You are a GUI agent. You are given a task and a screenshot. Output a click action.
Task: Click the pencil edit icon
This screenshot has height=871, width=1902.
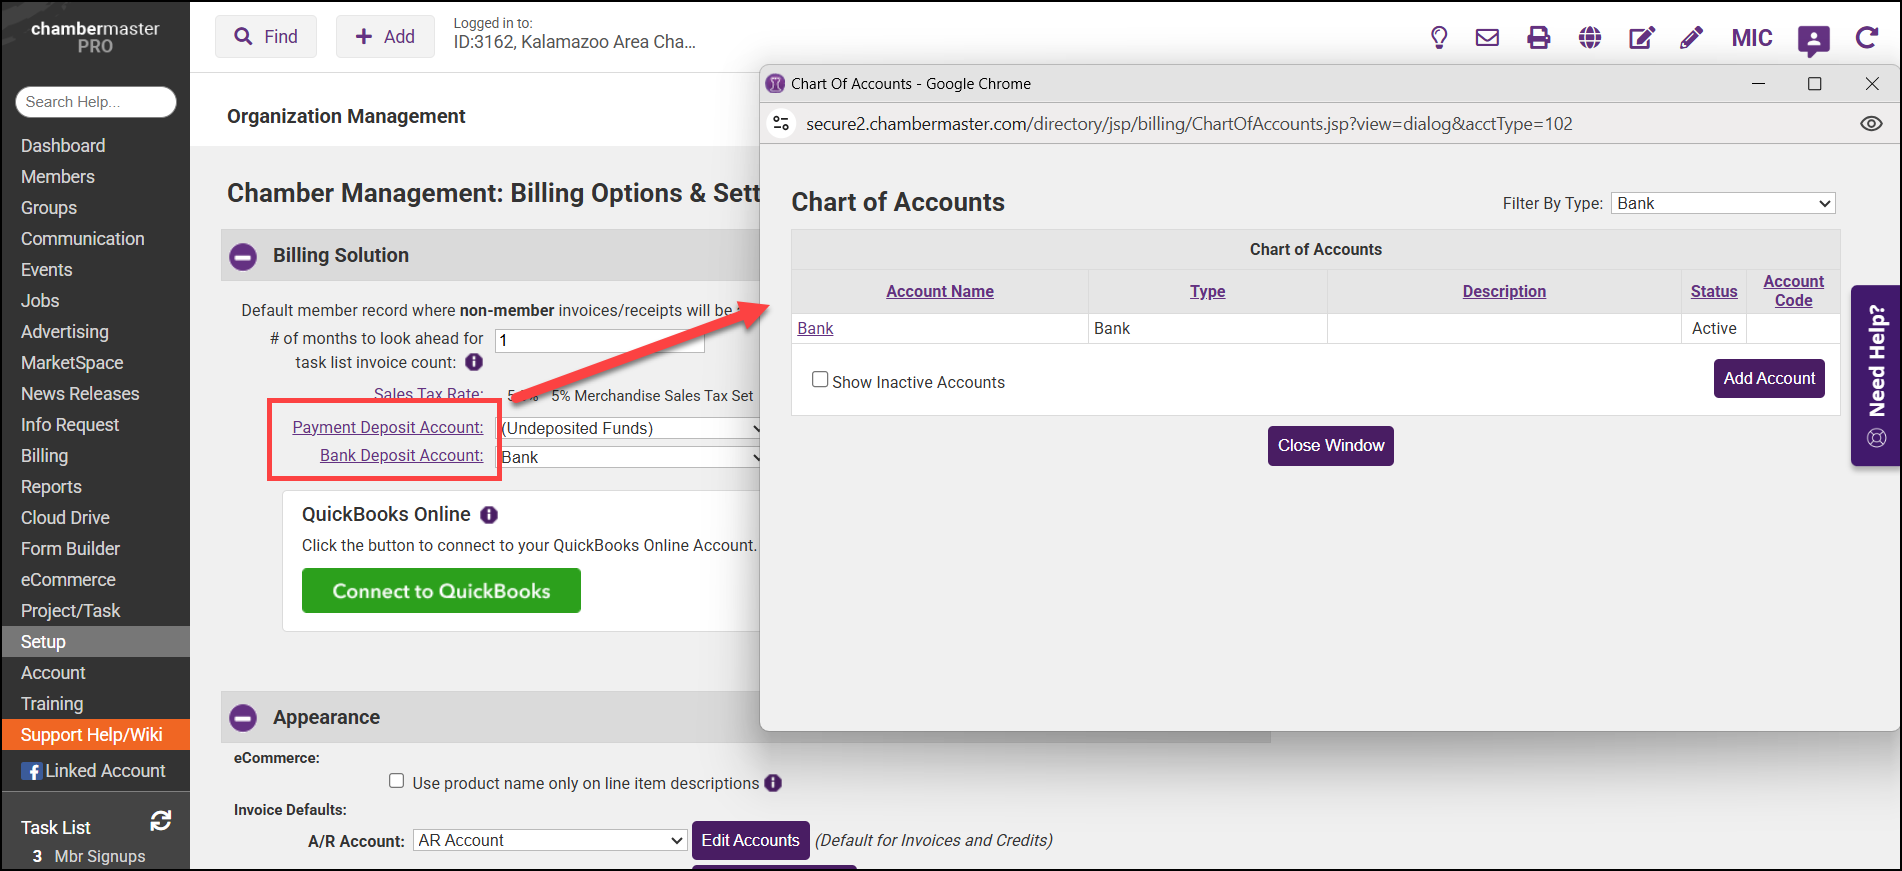pos(1691,38)
